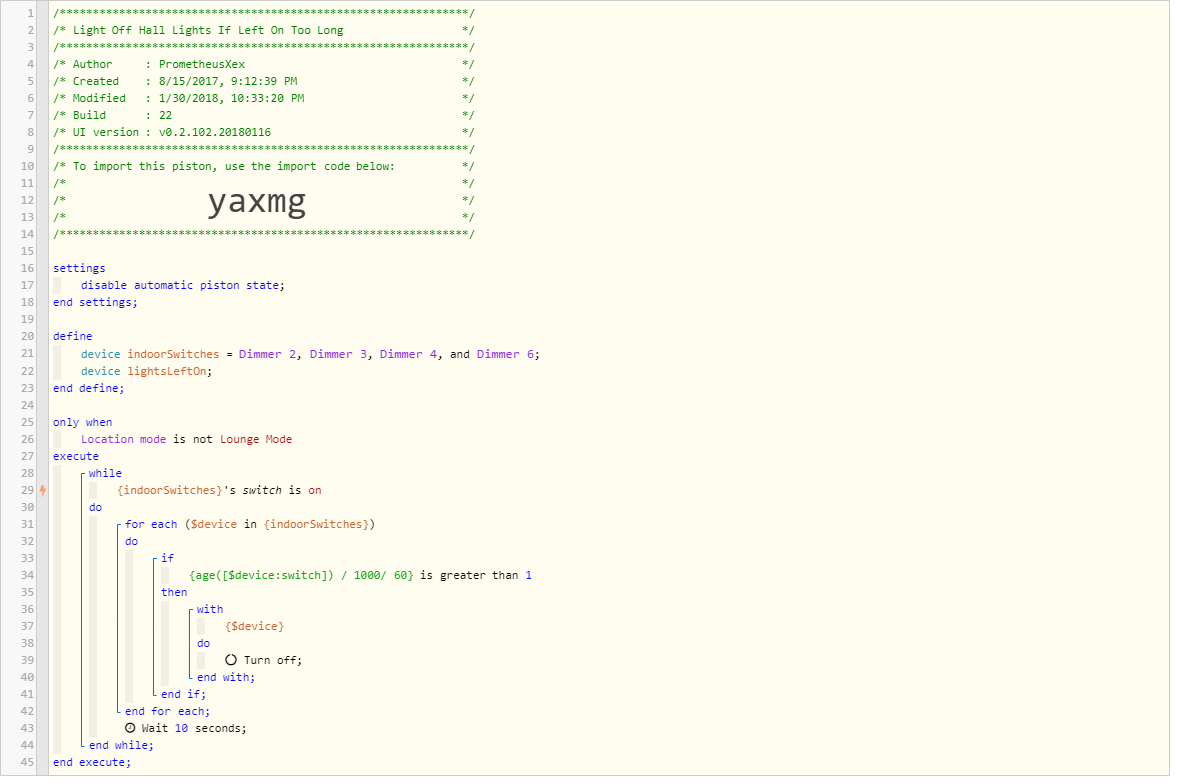1178x784 pixels.
Task: Click the Modified date 1/30/2018
Action: 231,98
